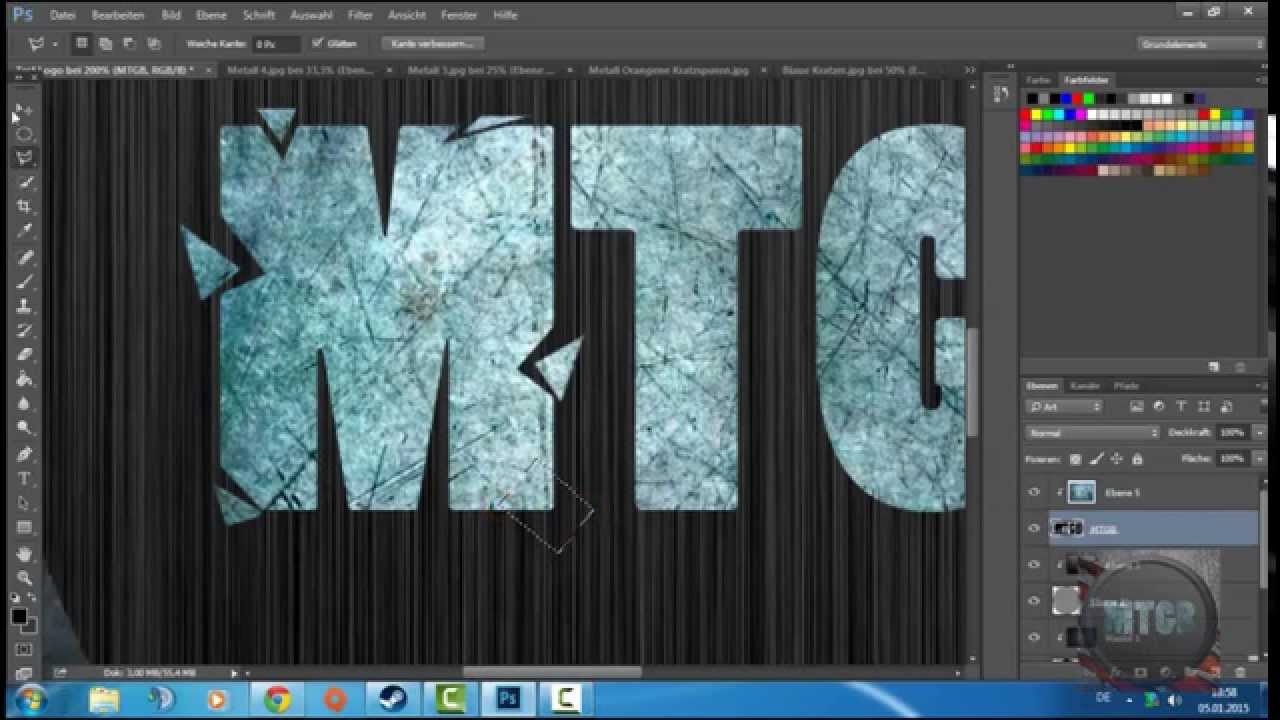Open Google Chrome from the taskbar

(x=277, y=699)
